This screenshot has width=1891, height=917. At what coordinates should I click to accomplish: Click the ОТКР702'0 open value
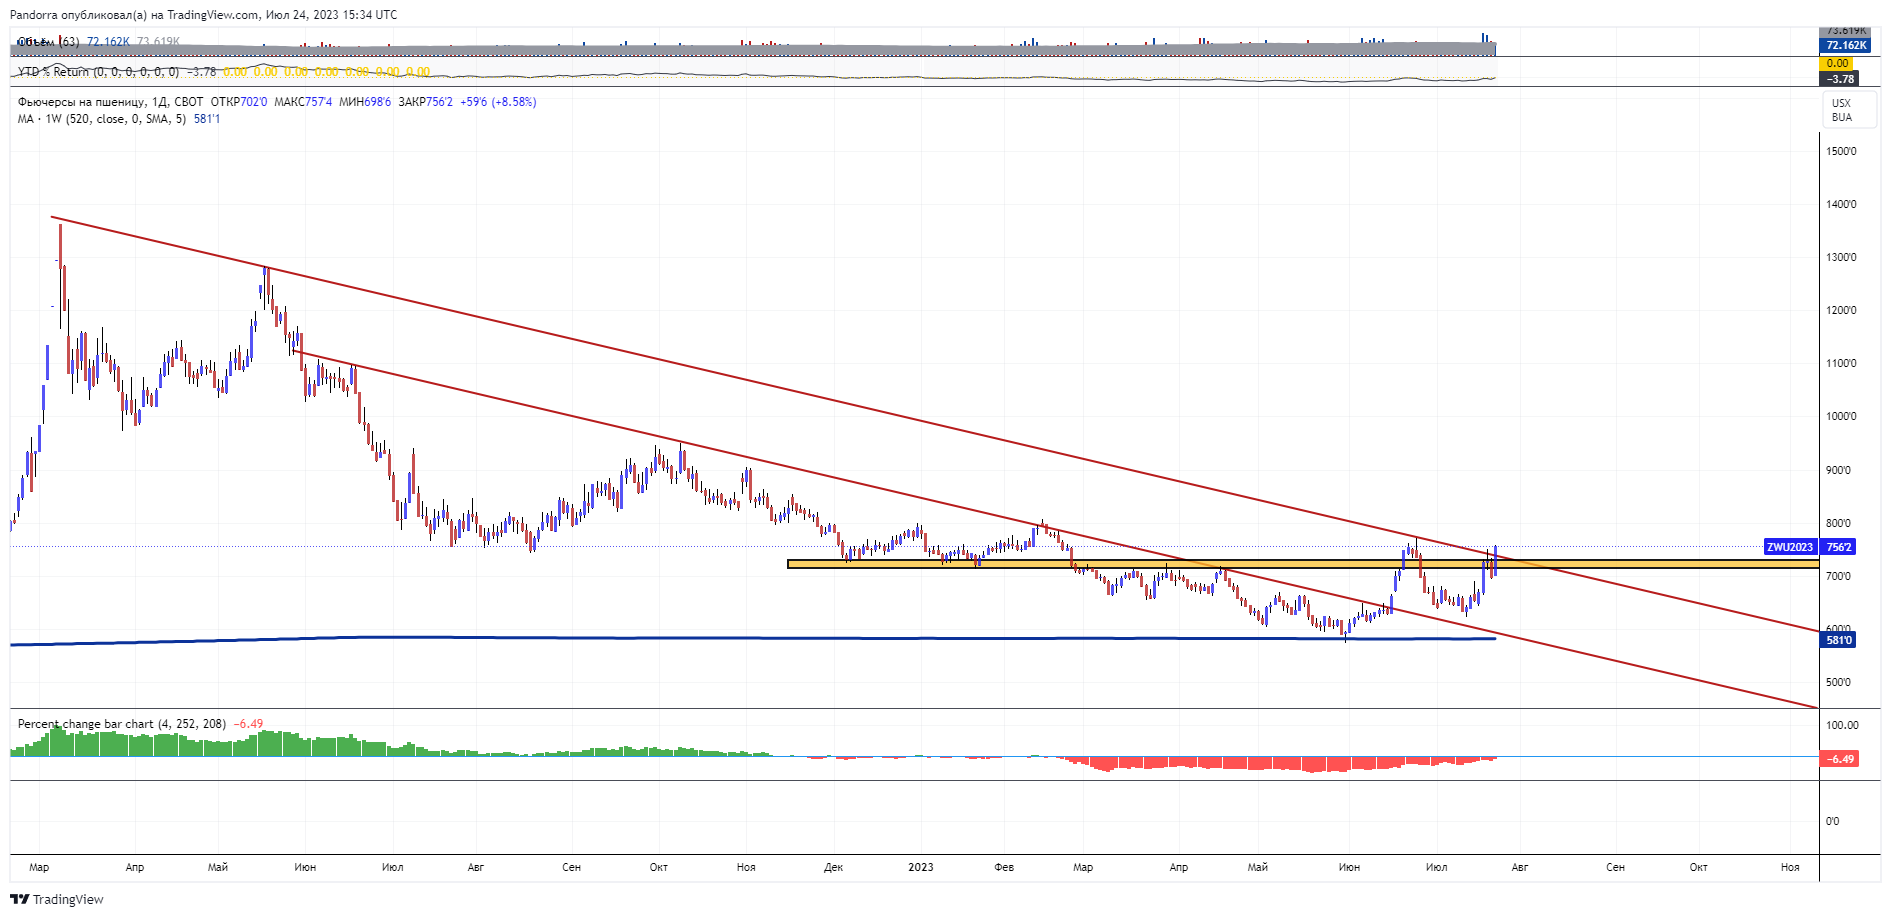pyautogui.click(x=239, y=102)
